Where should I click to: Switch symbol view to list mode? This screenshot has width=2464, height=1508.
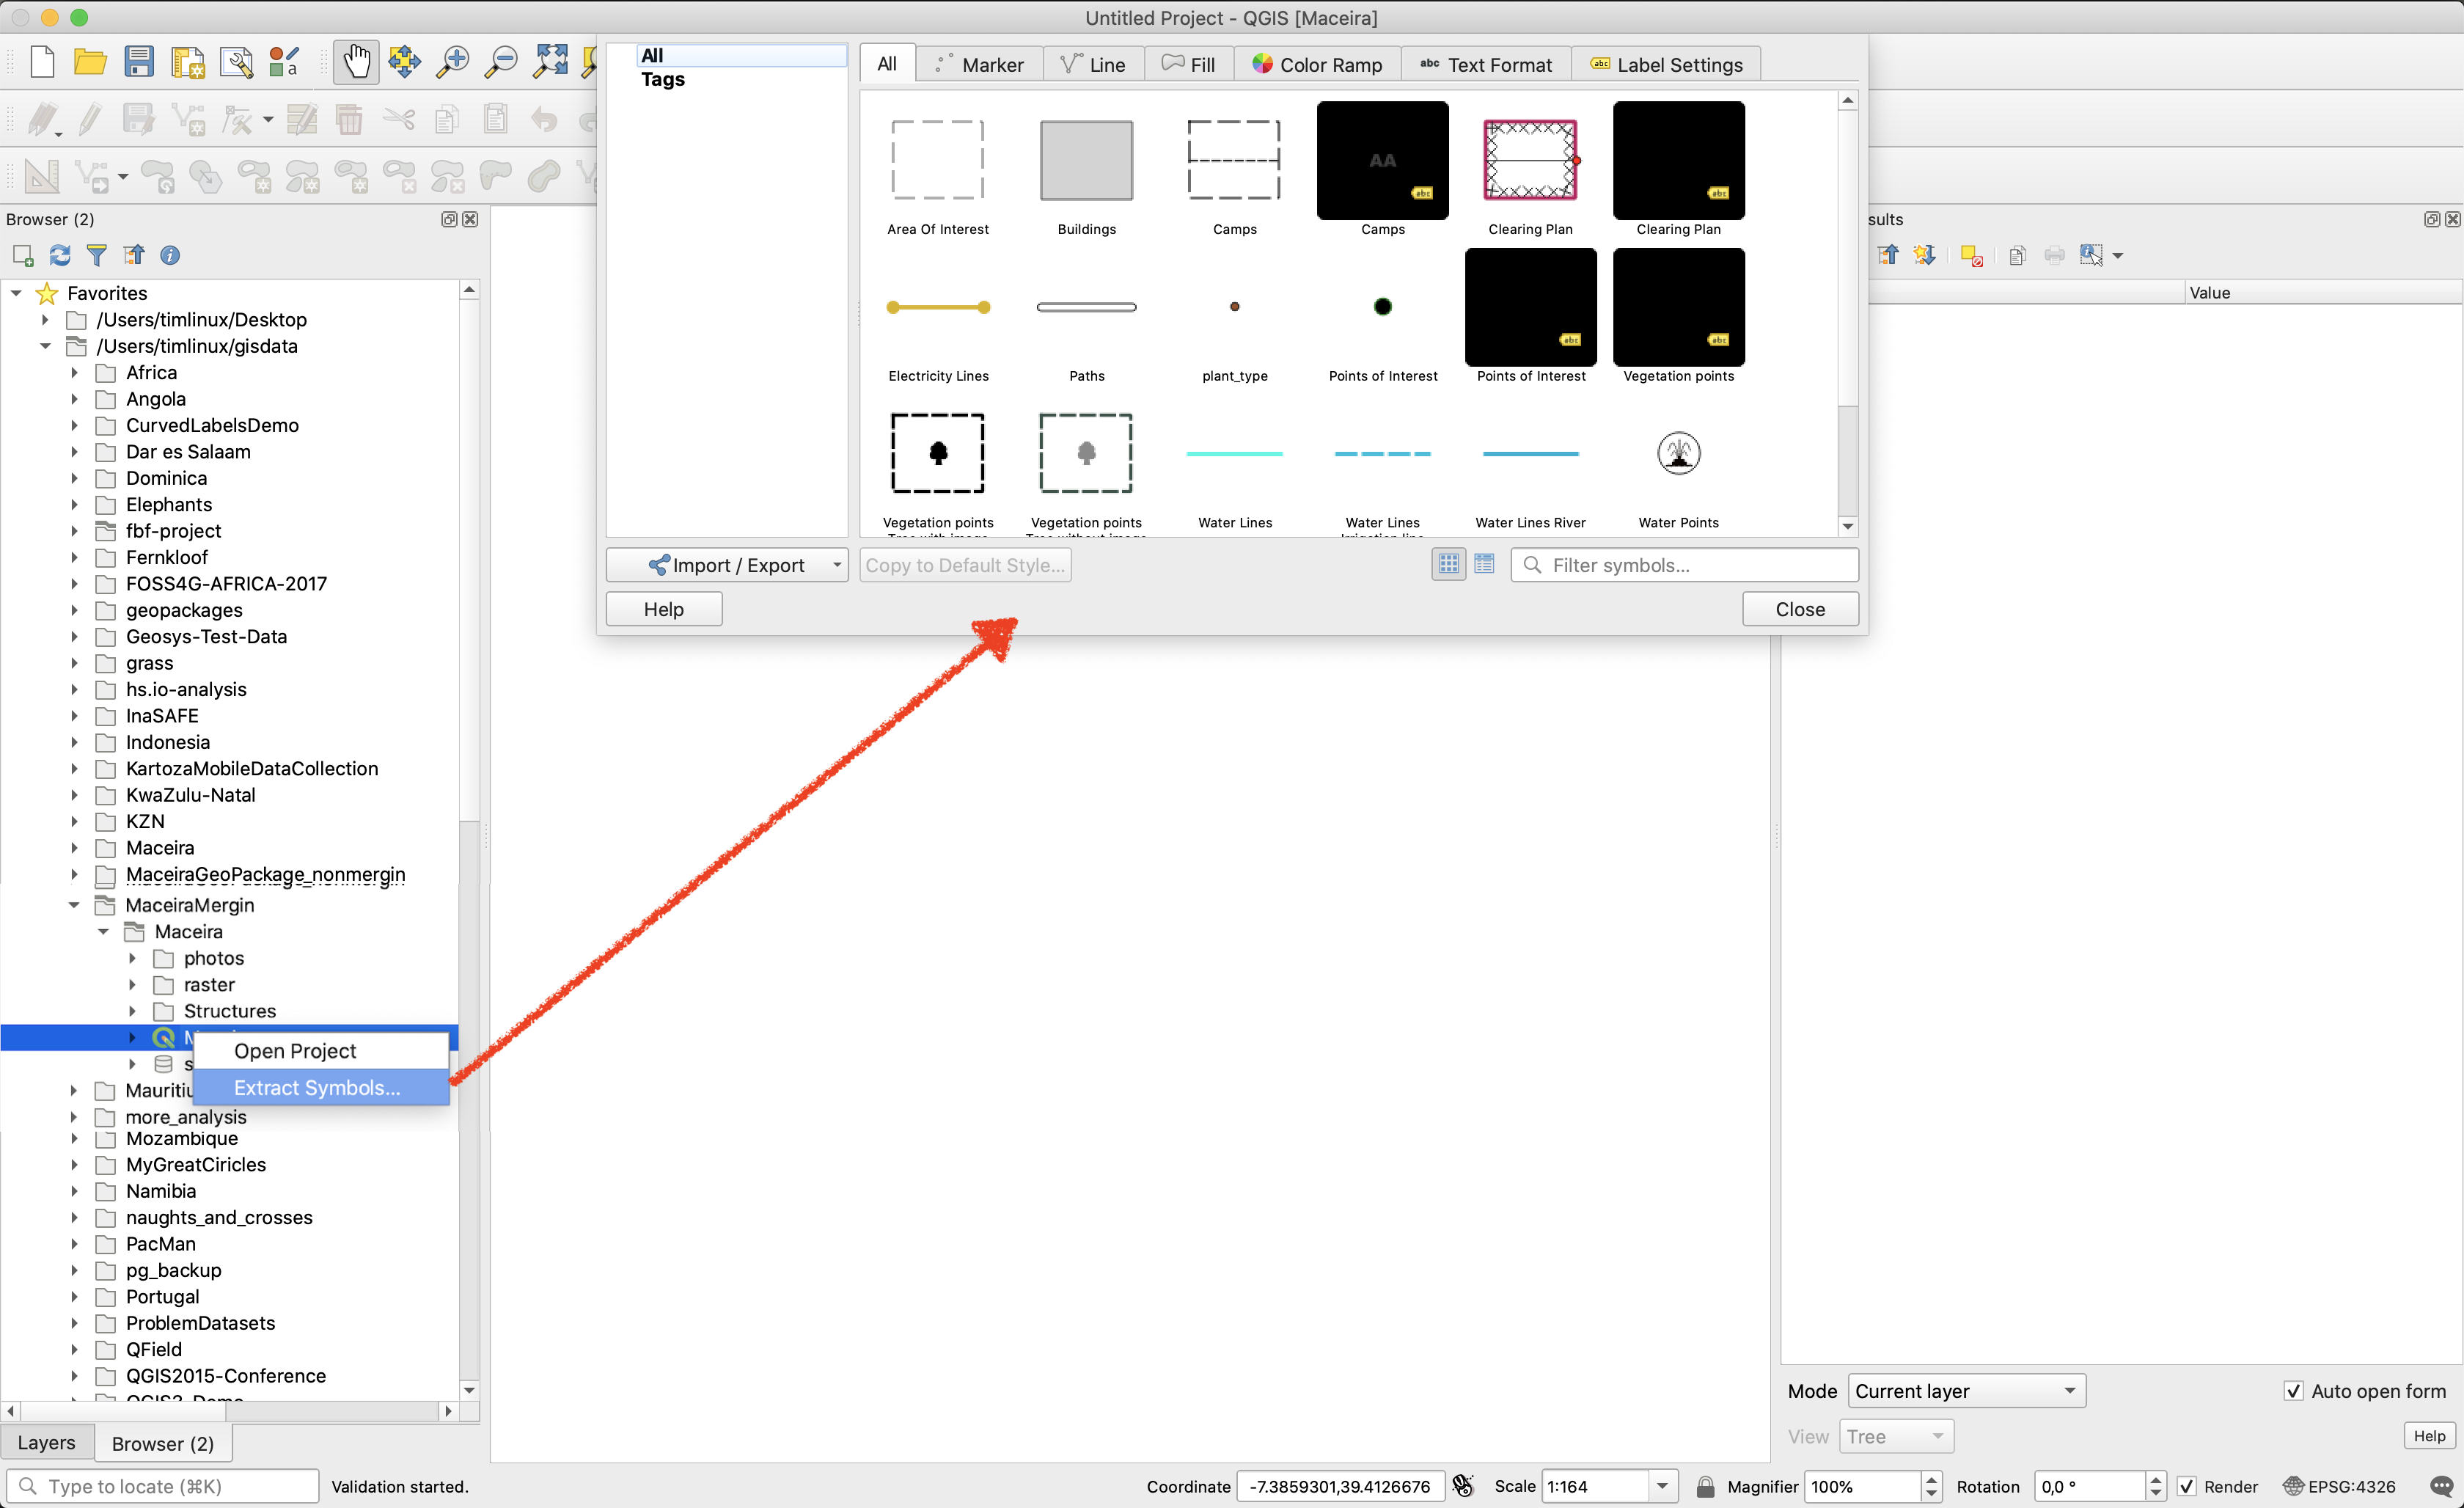point(1484,565)
